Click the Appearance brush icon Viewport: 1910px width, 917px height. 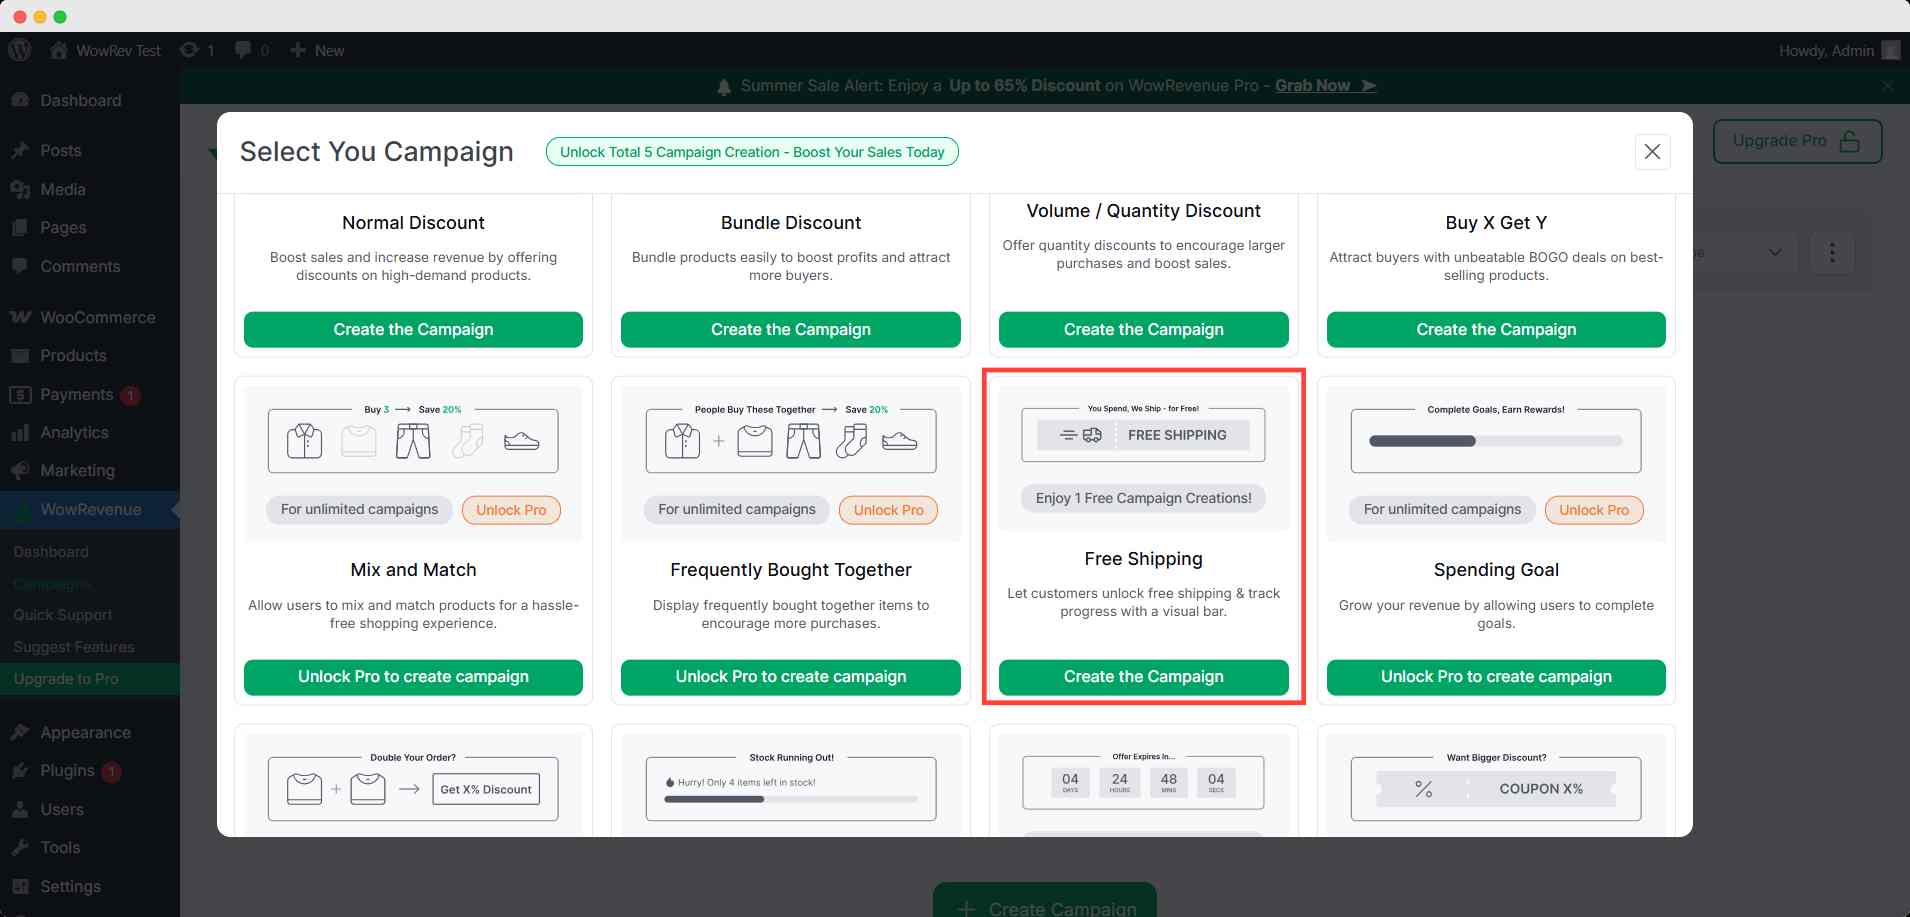coord(20,732)
